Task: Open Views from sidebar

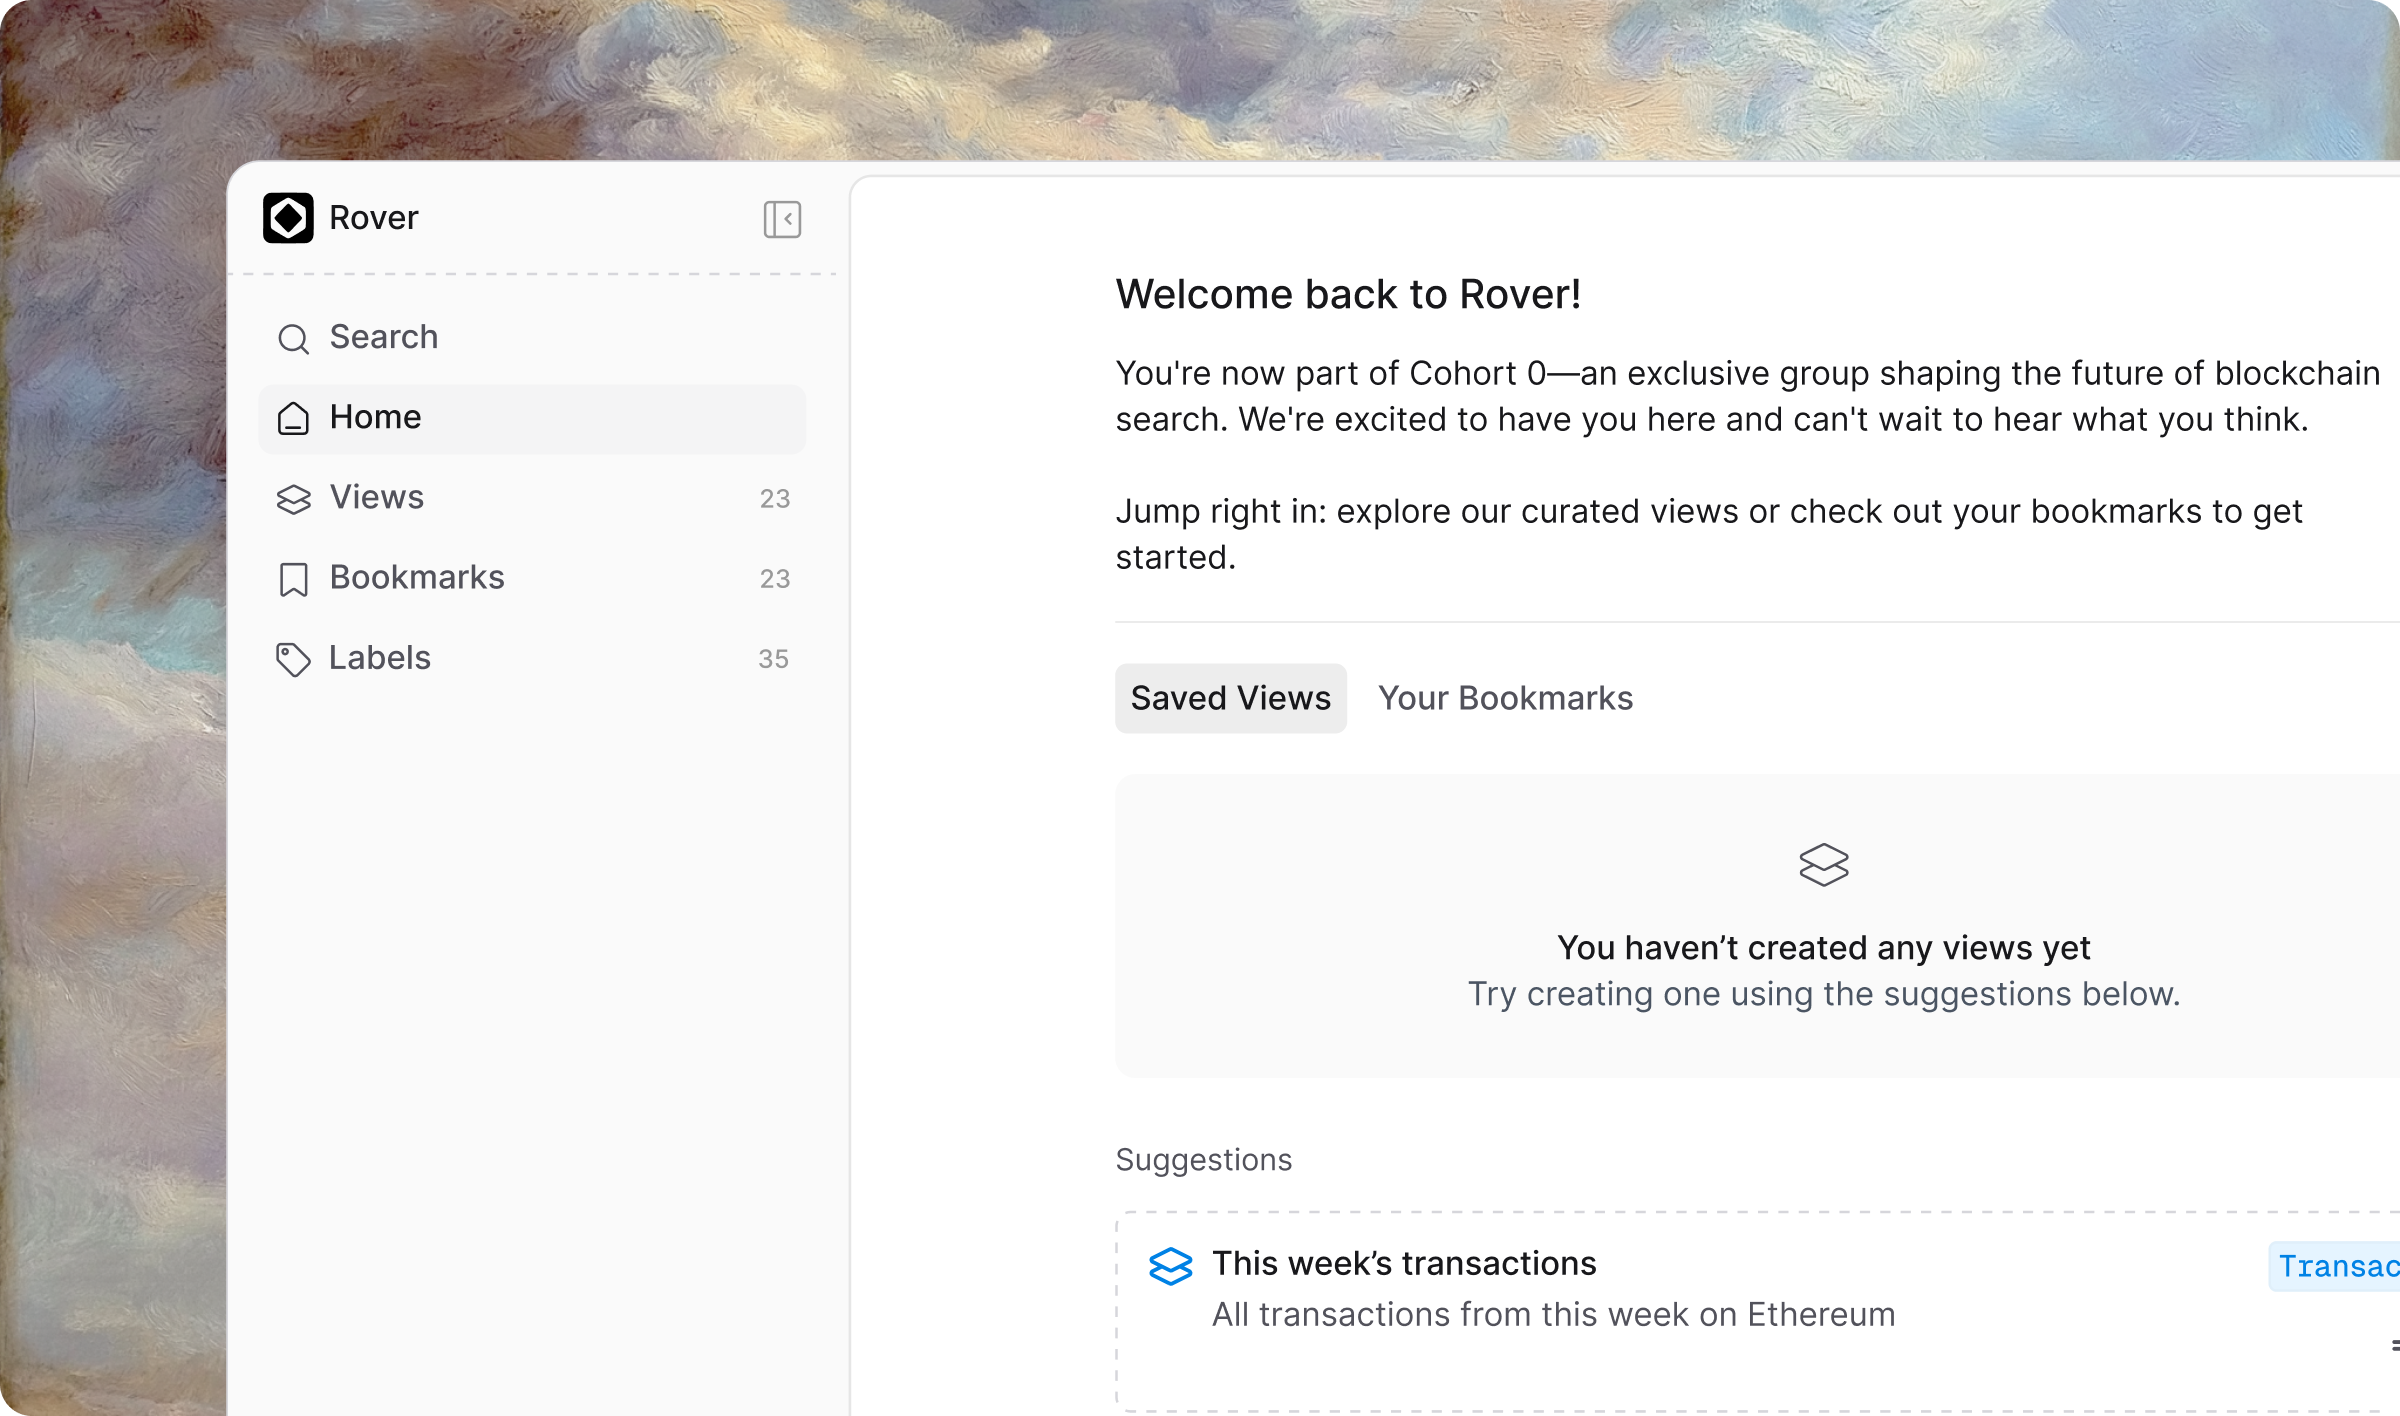Action: click(x=377, y=498)
